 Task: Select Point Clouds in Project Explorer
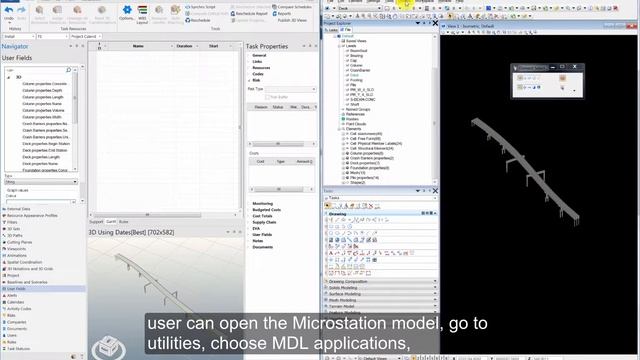pos(356,124)
